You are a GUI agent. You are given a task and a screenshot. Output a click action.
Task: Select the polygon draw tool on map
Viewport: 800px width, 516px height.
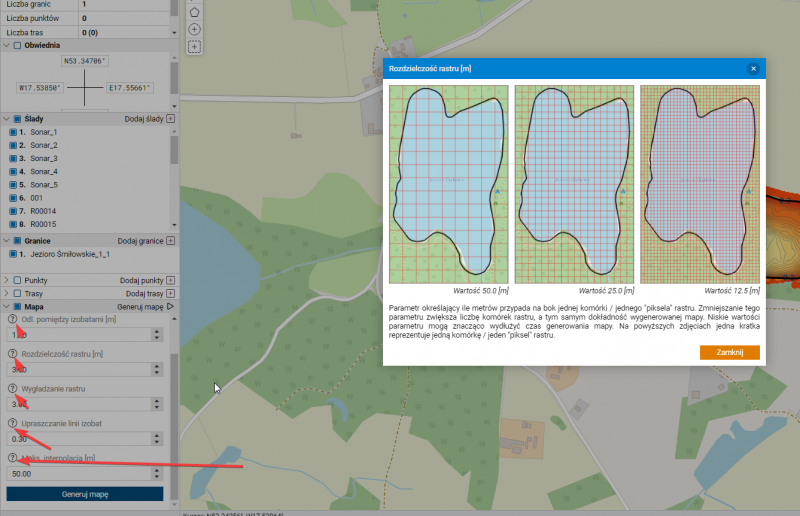pyautogui.click(x=194, y=12)
